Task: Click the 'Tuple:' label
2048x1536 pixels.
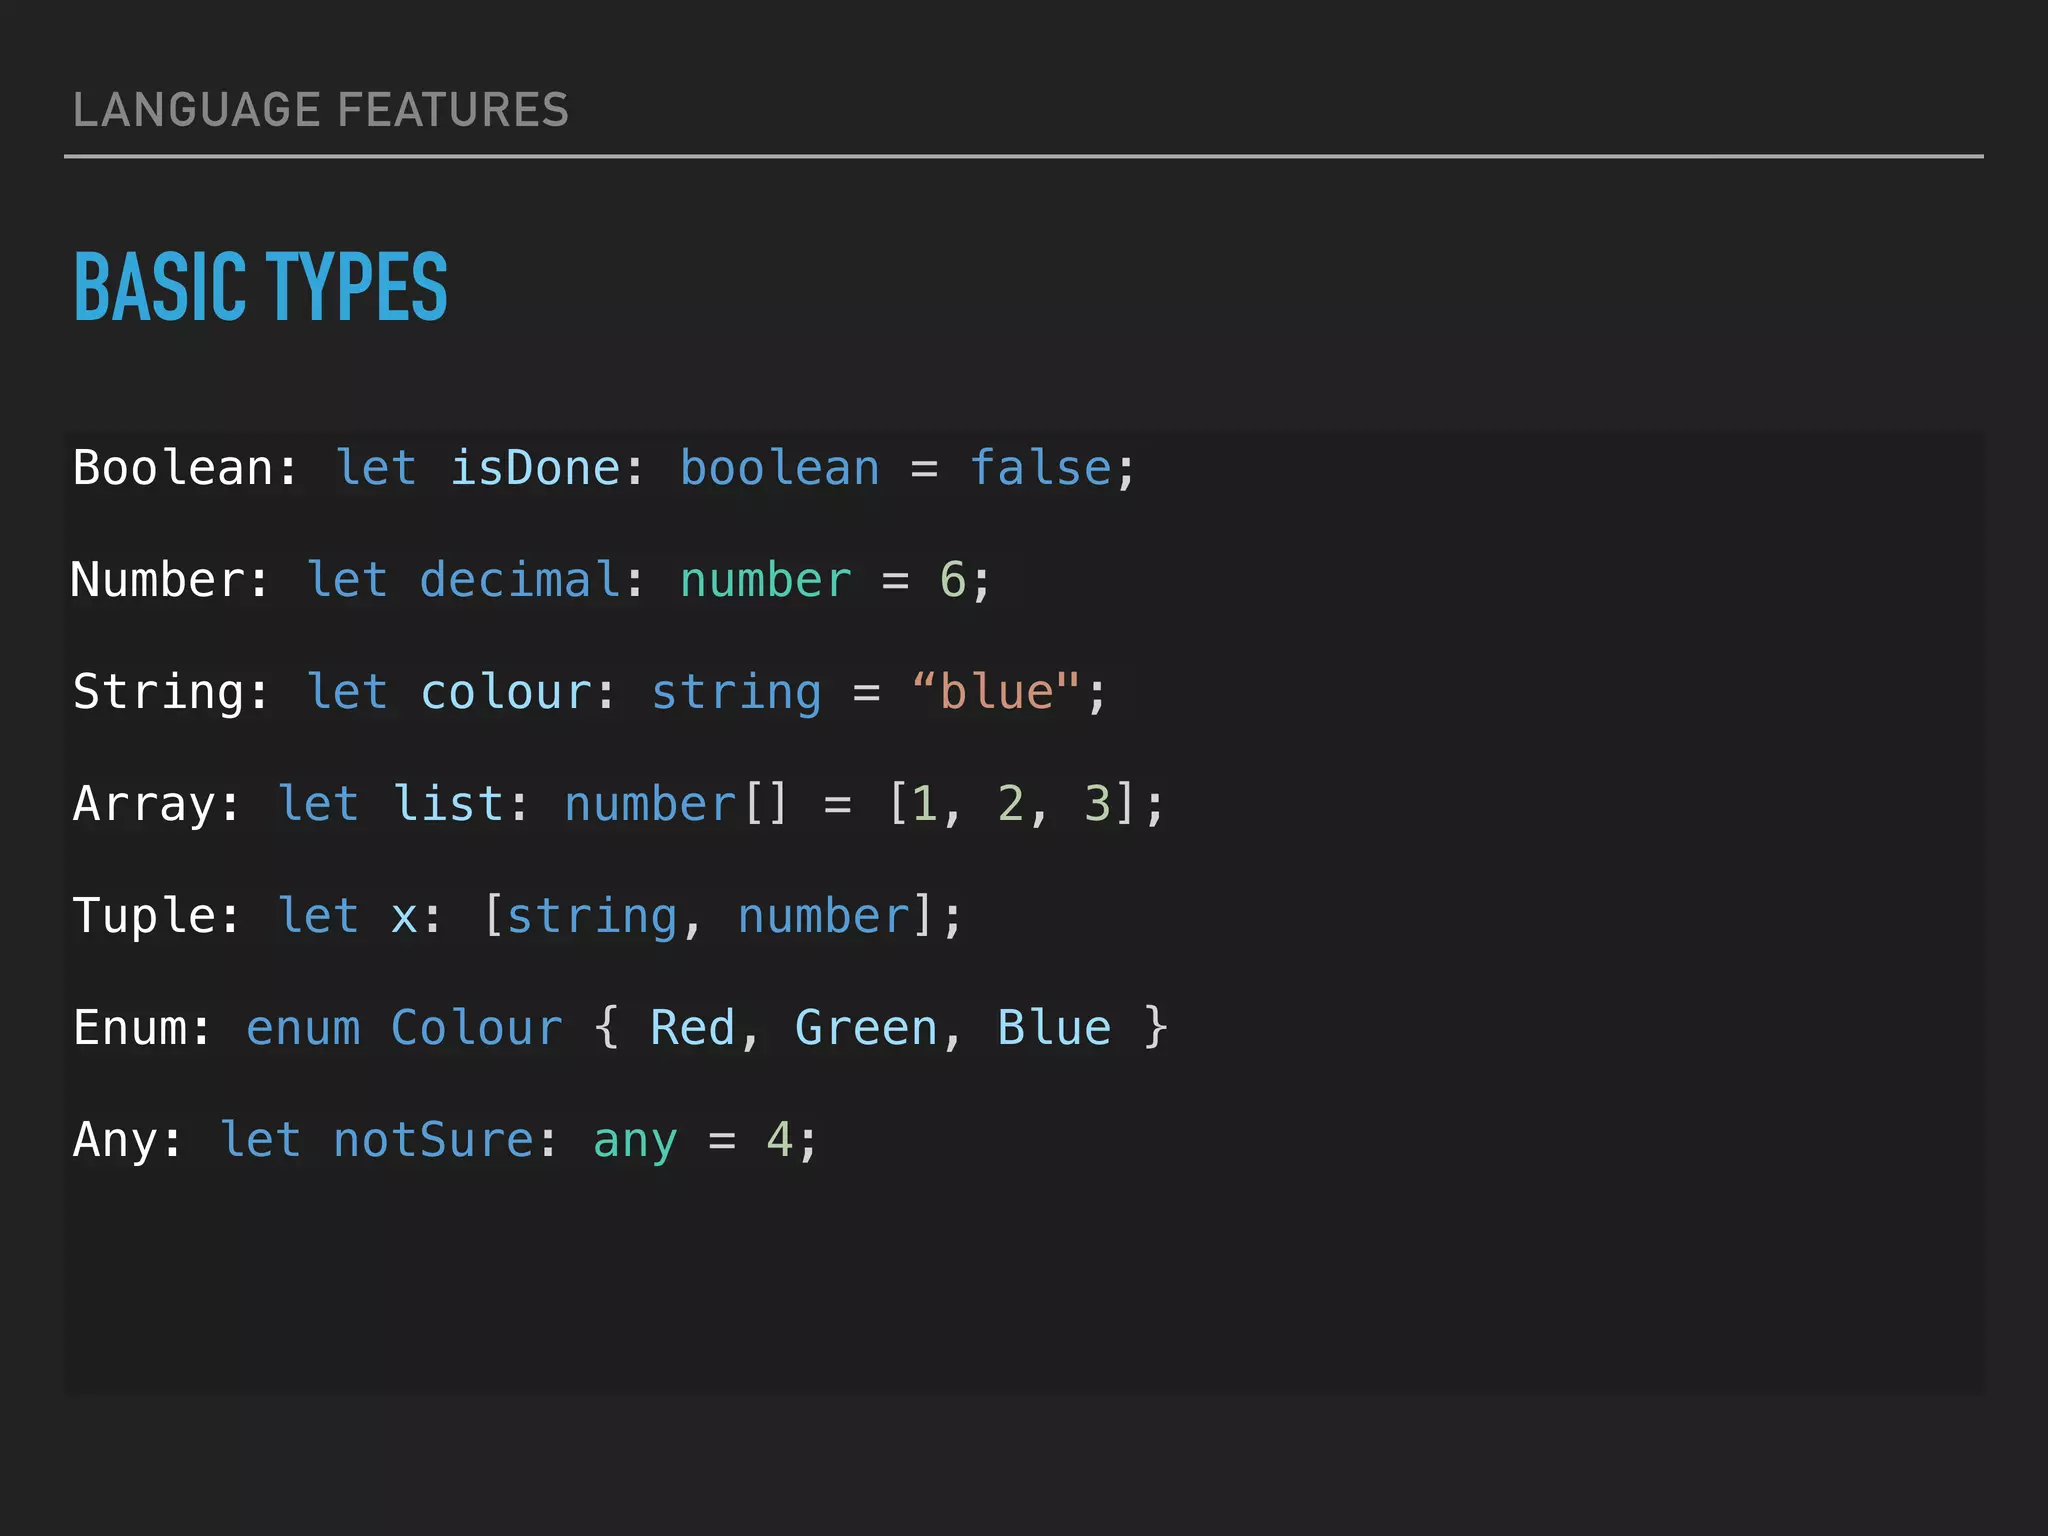Action: pos(157,916)
